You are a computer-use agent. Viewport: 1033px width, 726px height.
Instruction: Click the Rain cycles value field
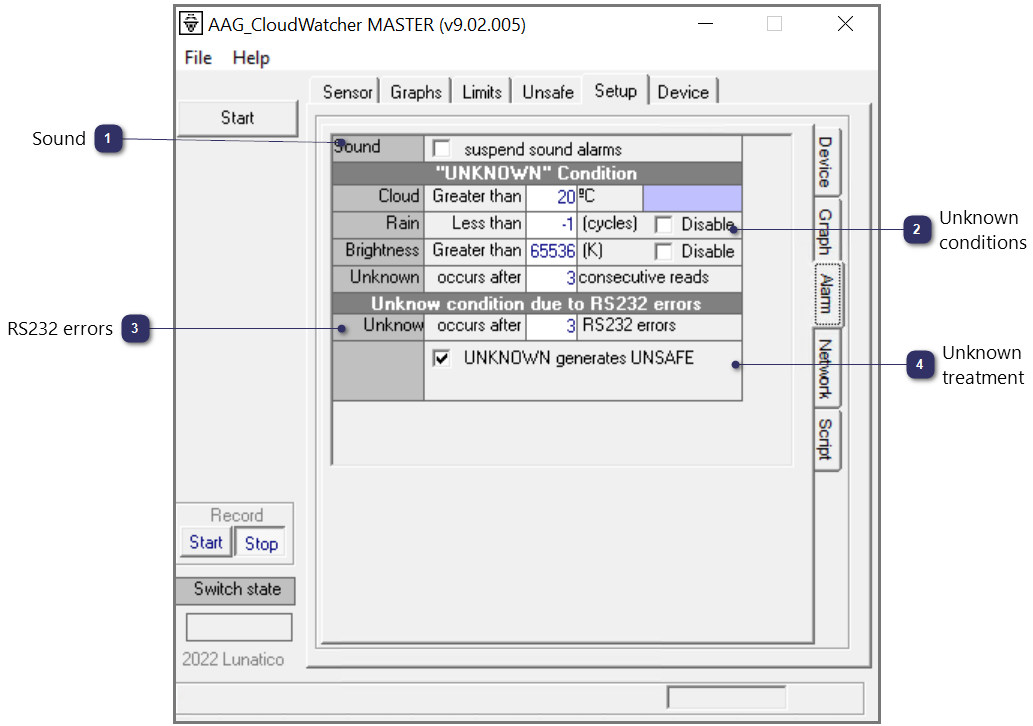pos(551,224)
